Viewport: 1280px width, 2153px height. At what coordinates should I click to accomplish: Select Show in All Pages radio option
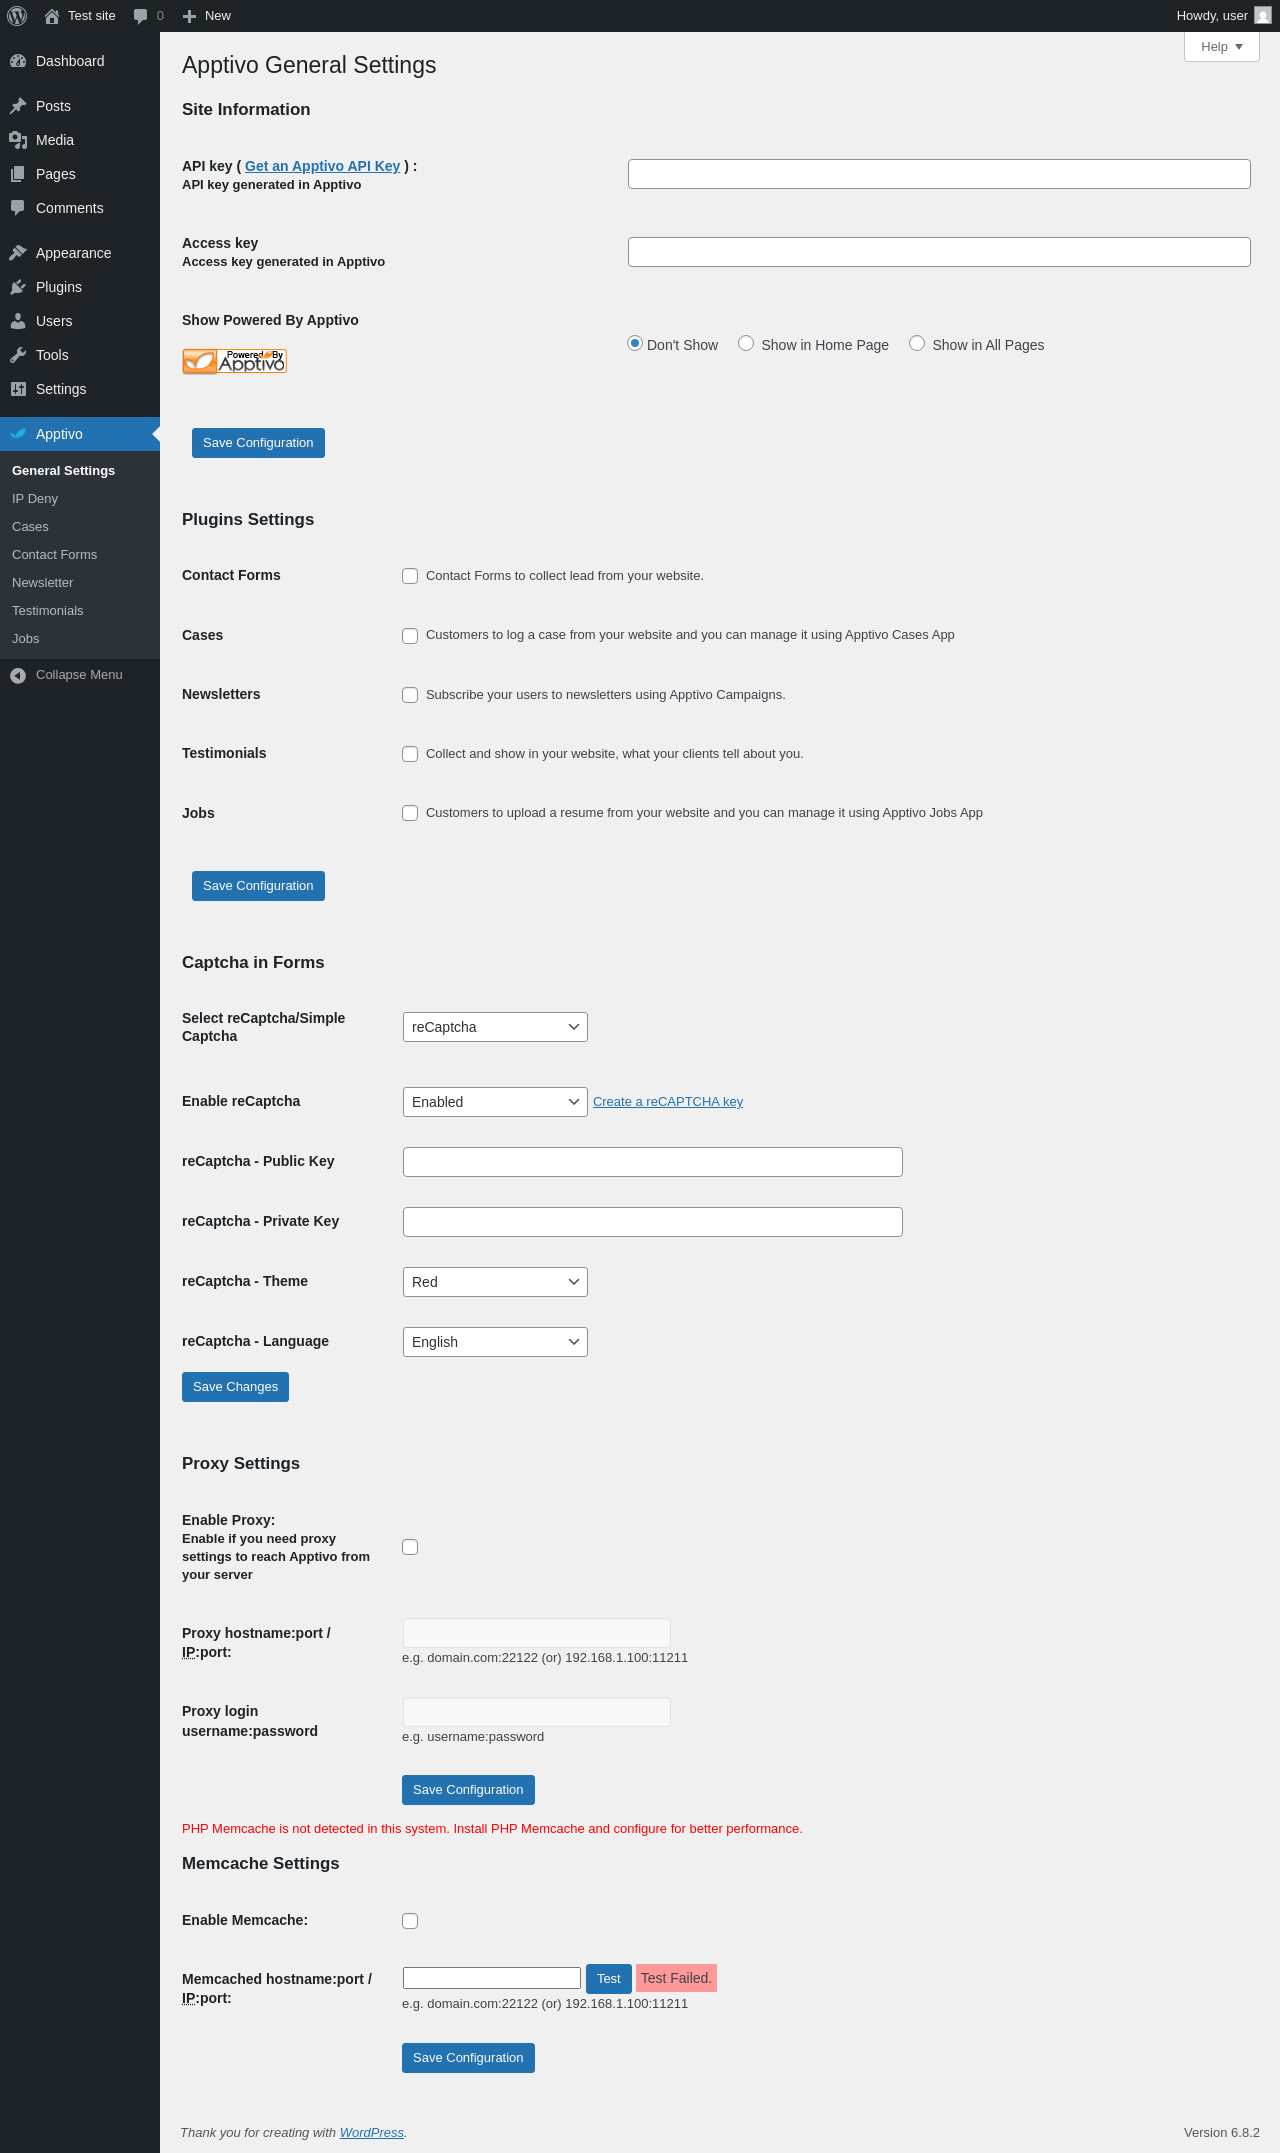(x=917, y=343)
